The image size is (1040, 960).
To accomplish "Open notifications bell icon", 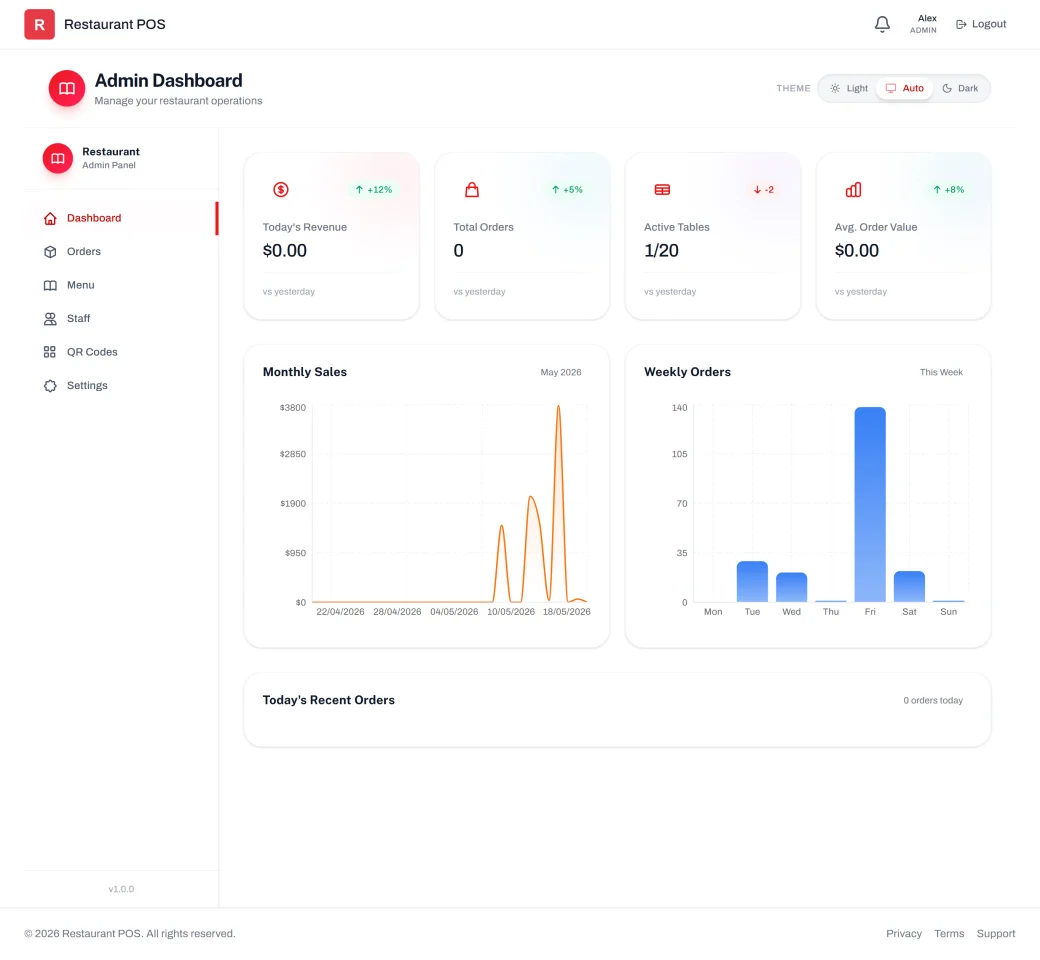I will coord(882,25).
